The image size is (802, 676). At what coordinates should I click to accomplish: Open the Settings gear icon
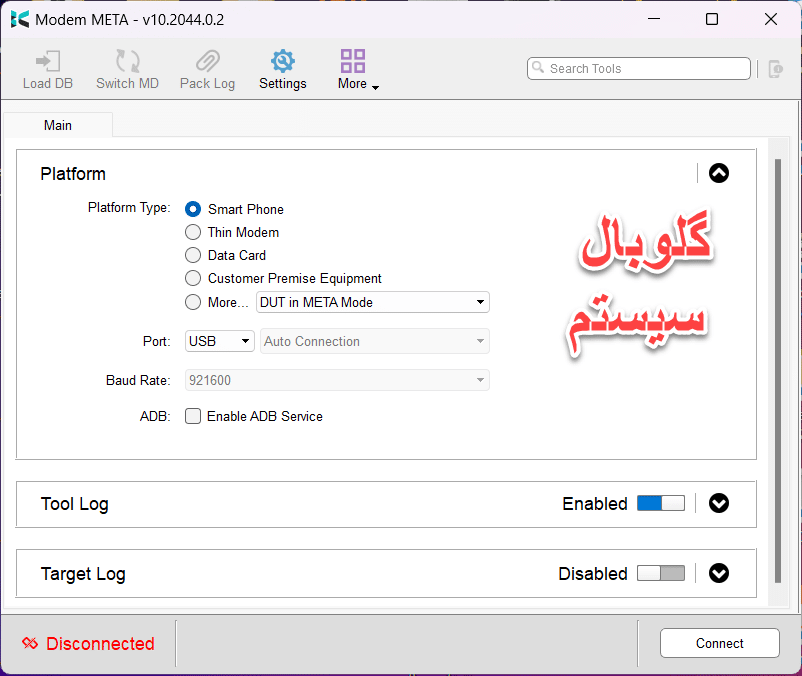click(283, 61)
